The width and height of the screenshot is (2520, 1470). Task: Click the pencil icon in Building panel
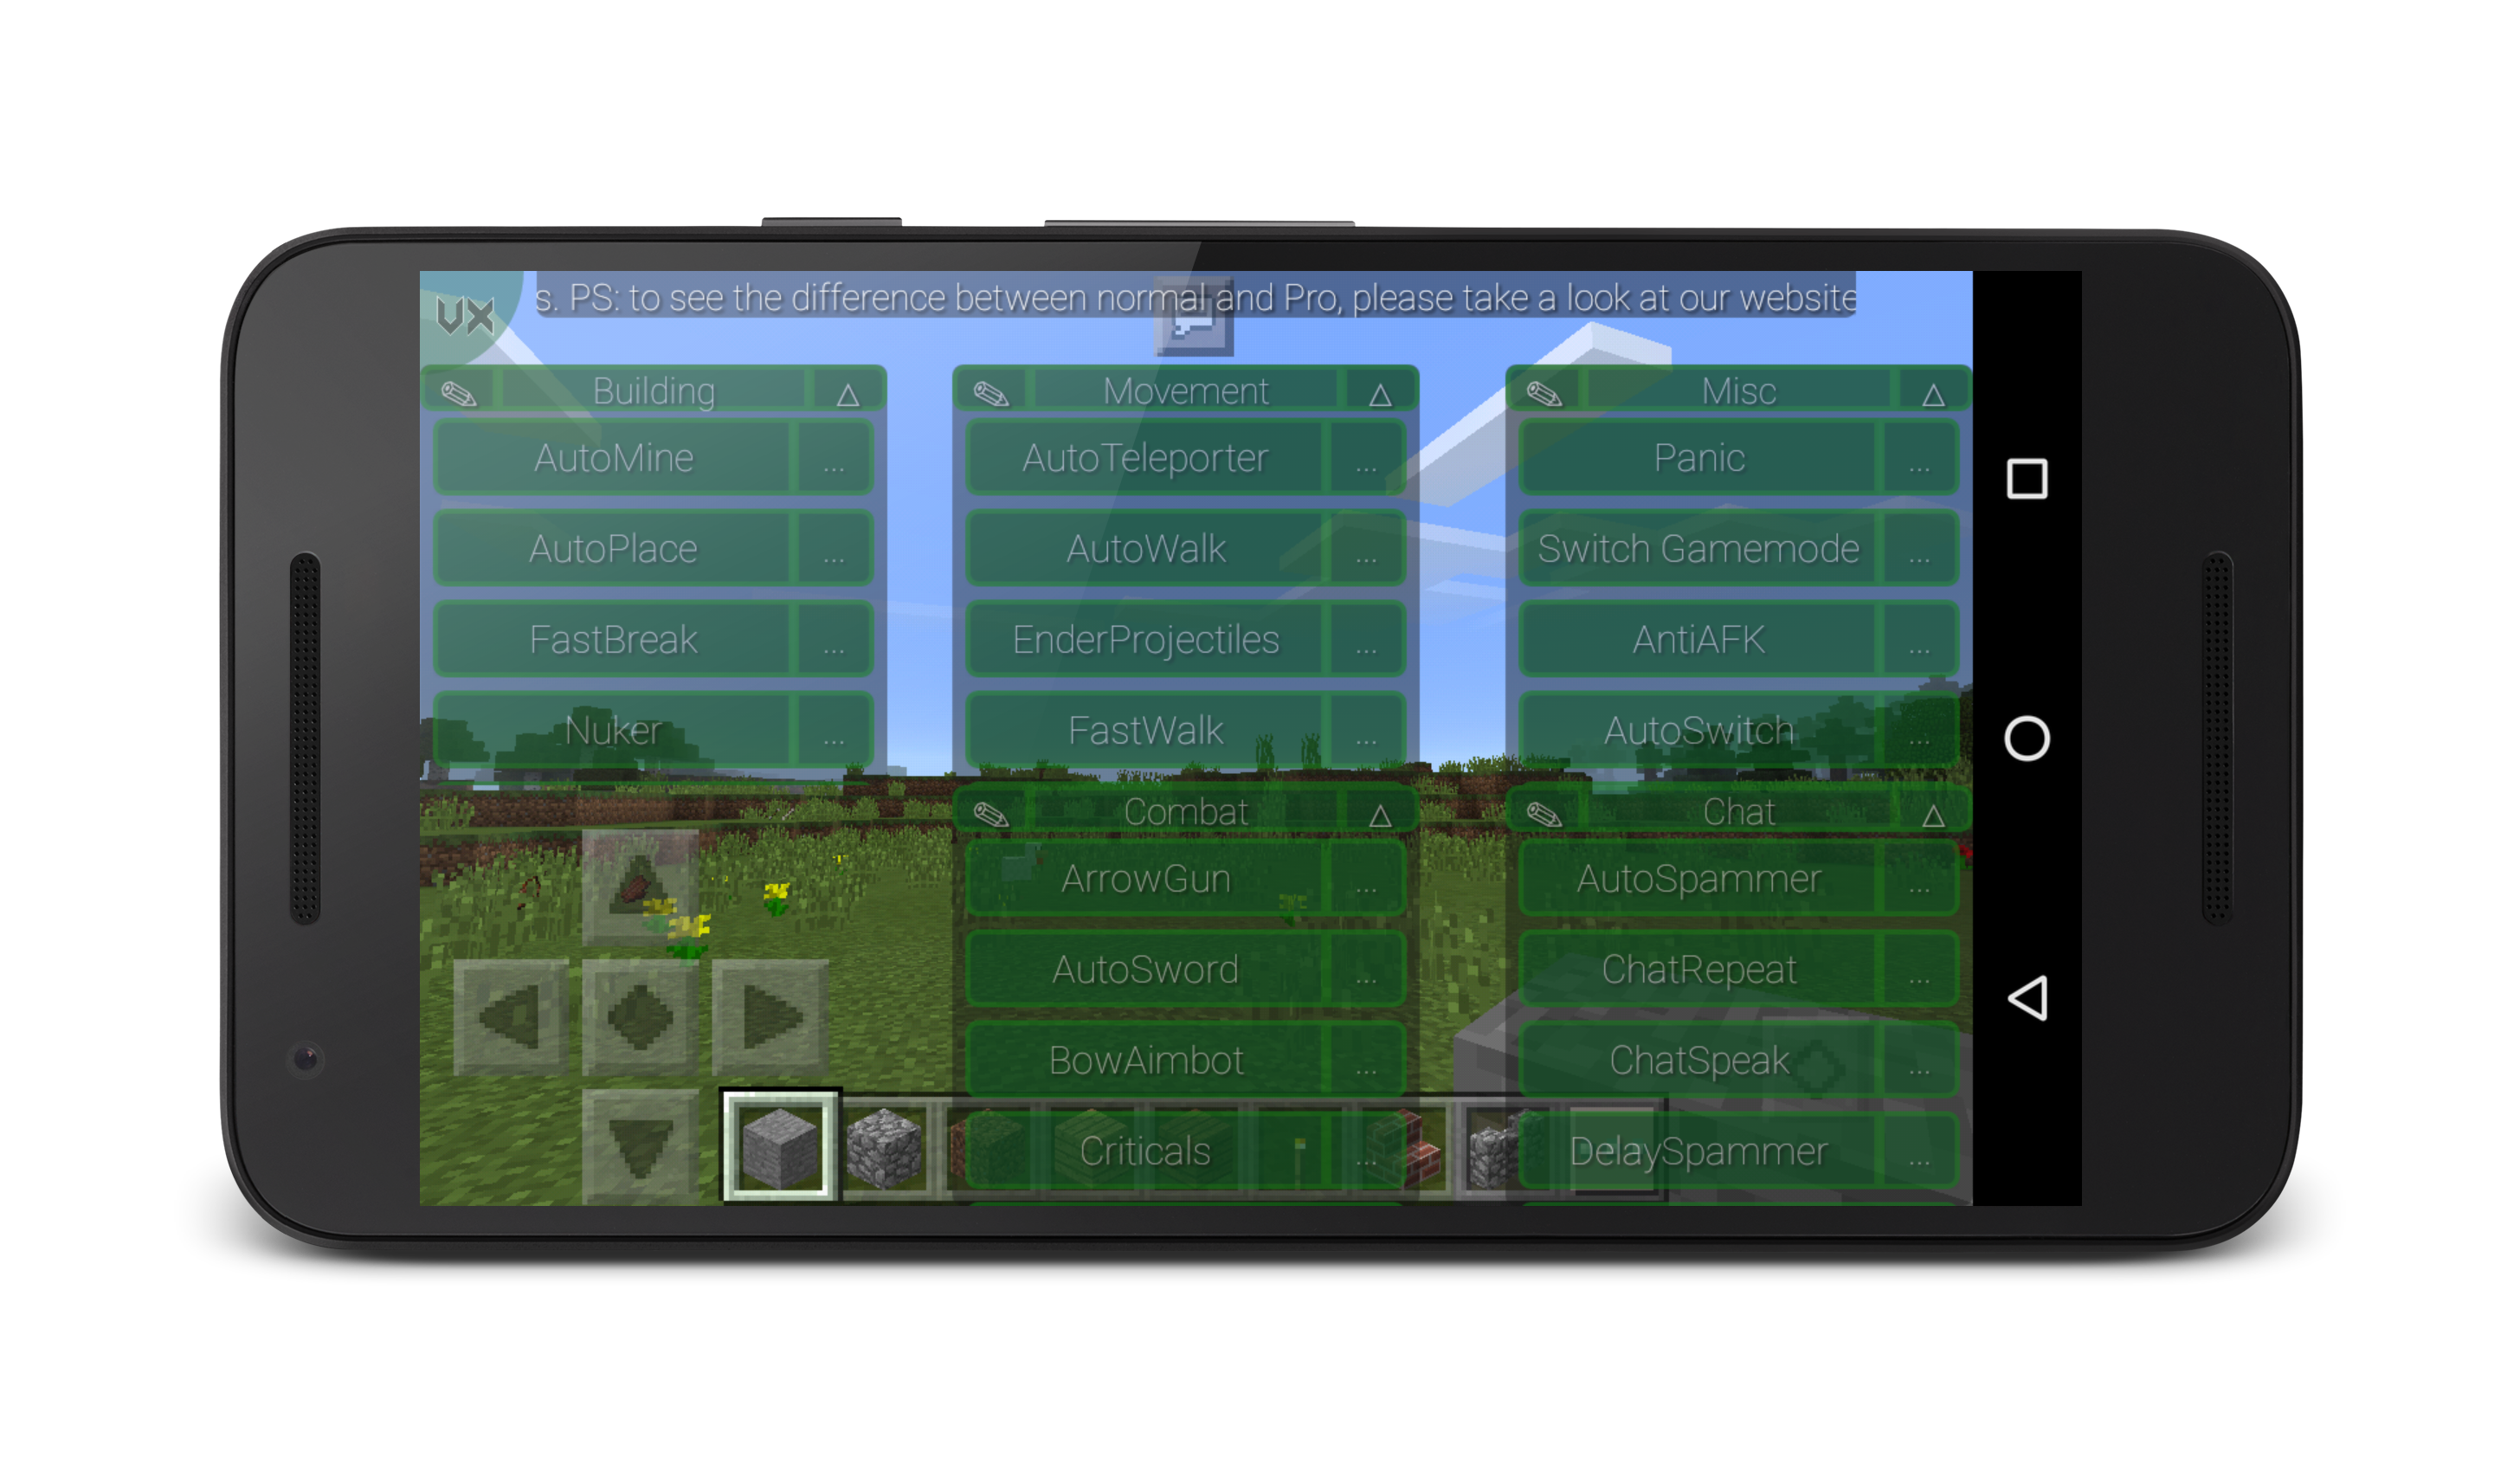click(461, 389)
